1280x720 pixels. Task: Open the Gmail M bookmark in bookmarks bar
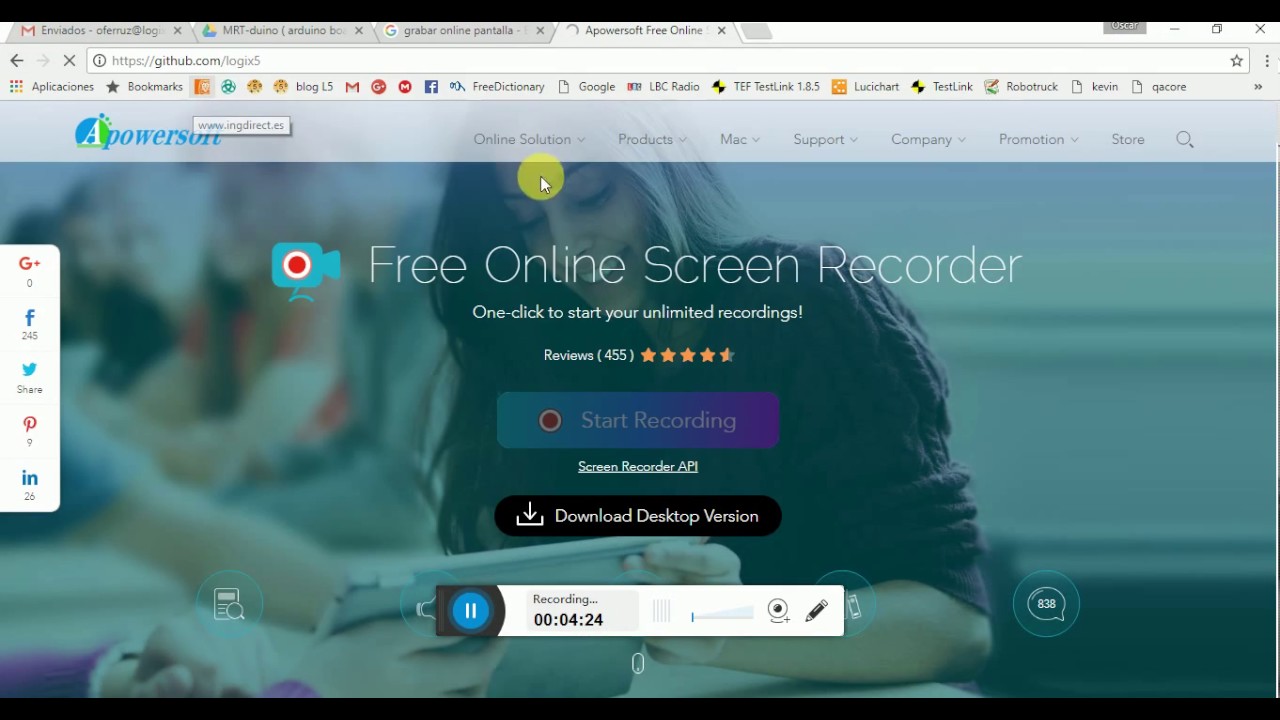click(x=352, y=87)
